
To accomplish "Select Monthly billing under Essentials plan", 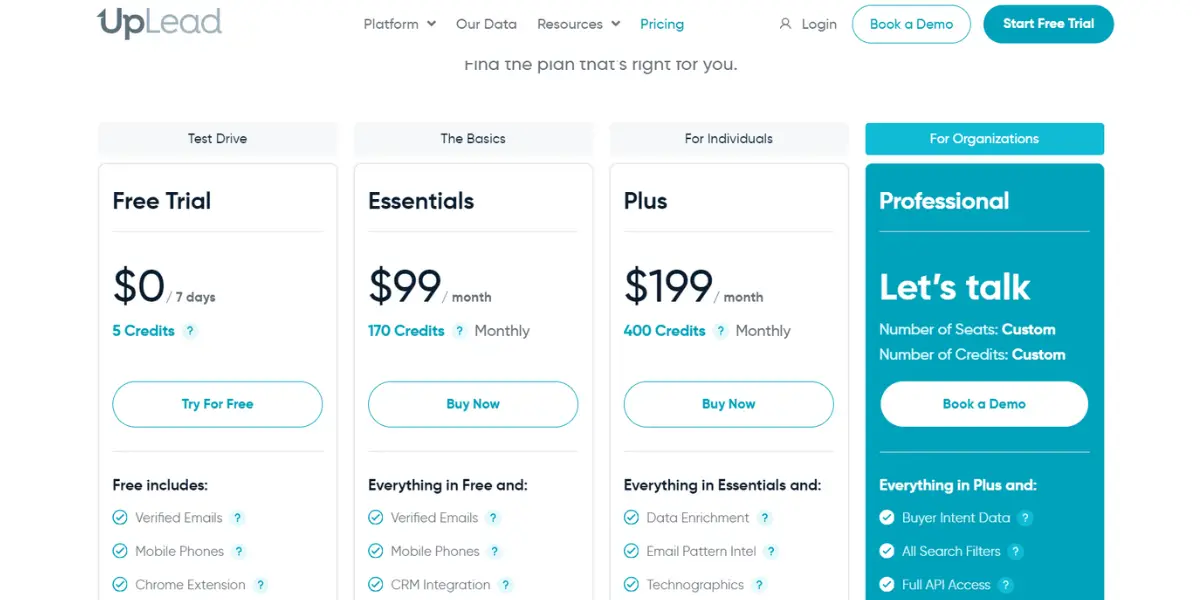I will (x=502, y=331).
